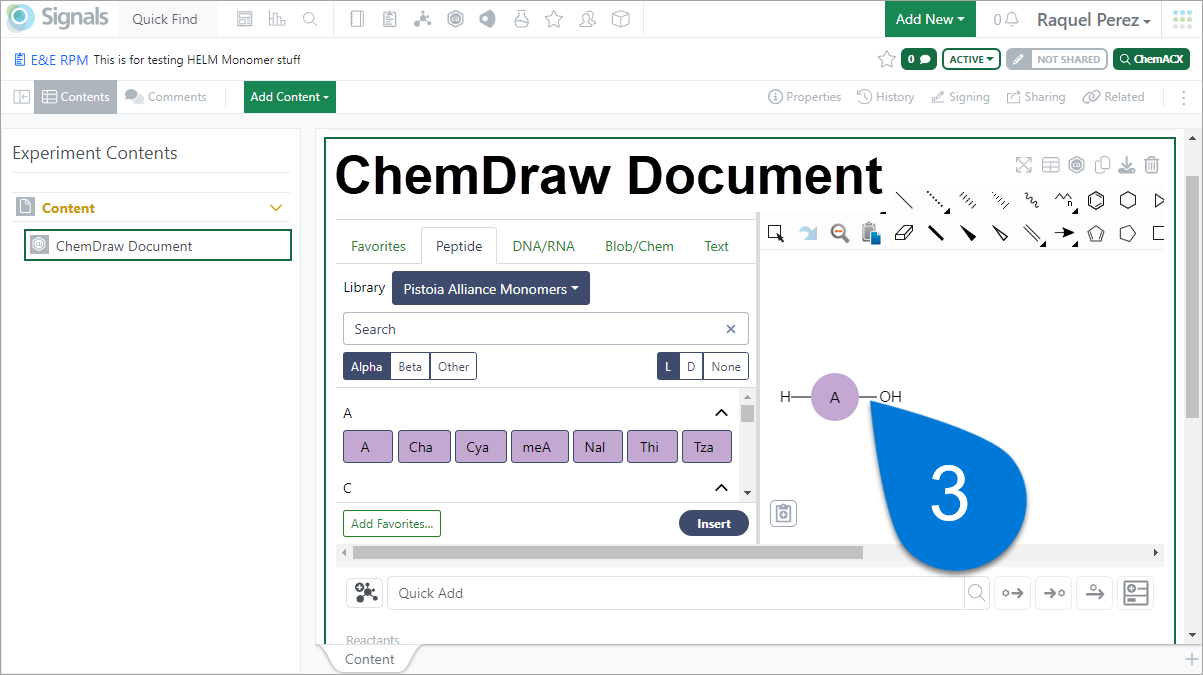Collapse the left side panel

[21, 97]
